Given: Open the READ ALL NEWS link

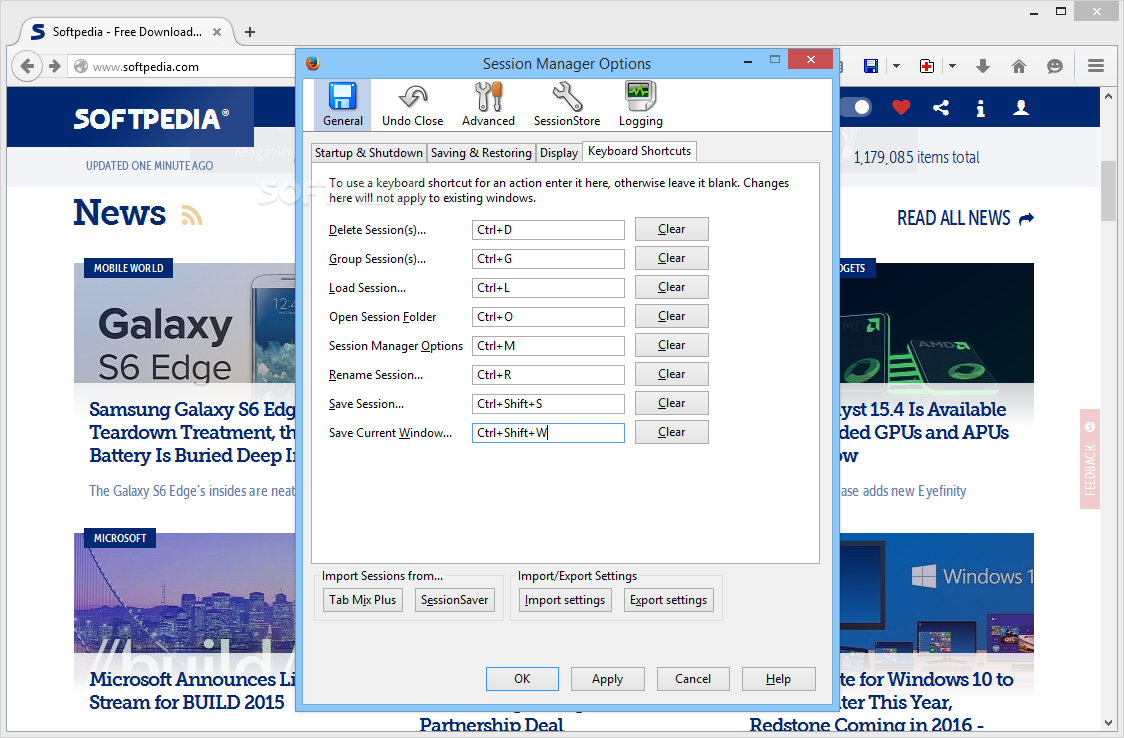Looking at the screenshot, I should [x=965, y=218].
